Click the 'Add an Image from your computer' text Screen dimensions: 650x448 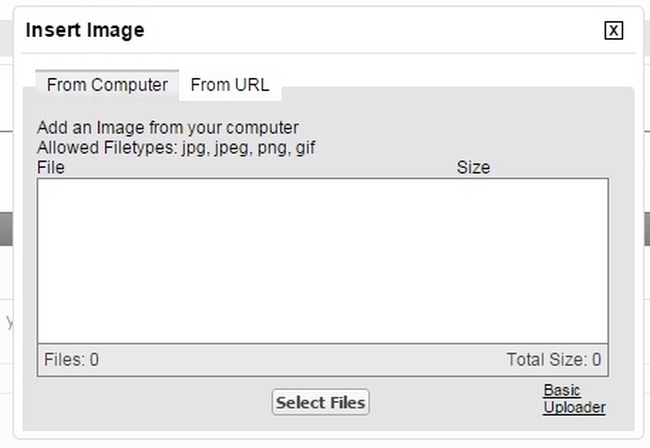pyautogui.click(x=168, y=128)
